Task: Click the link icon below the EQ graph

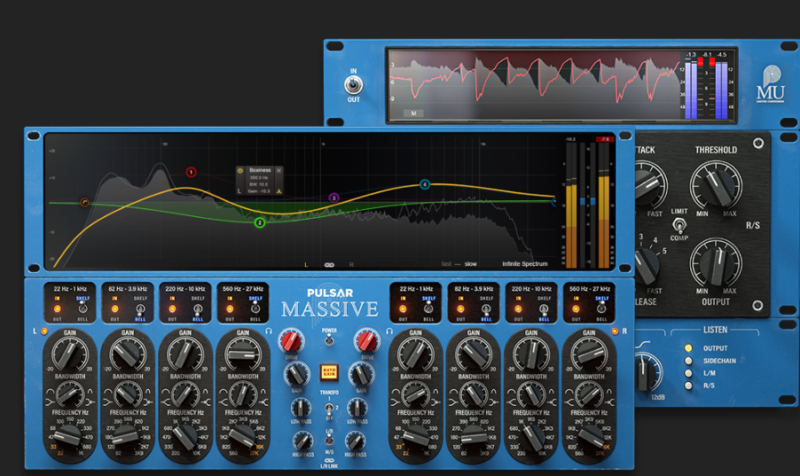Action: point(329,264)
